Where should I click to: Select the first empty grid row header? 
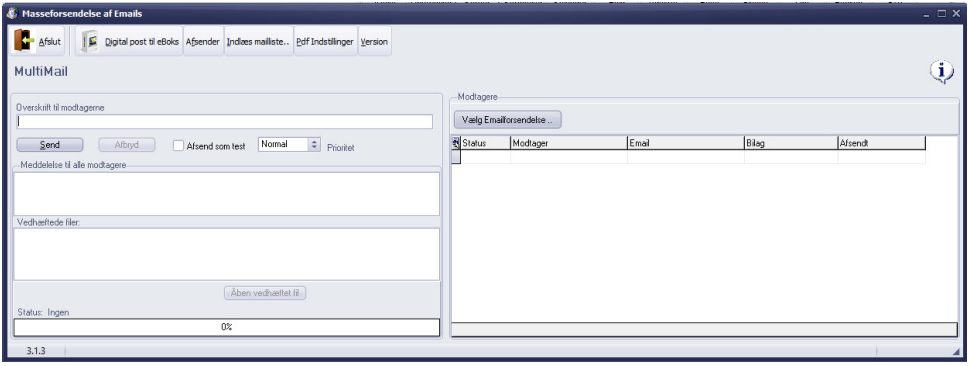456,157
